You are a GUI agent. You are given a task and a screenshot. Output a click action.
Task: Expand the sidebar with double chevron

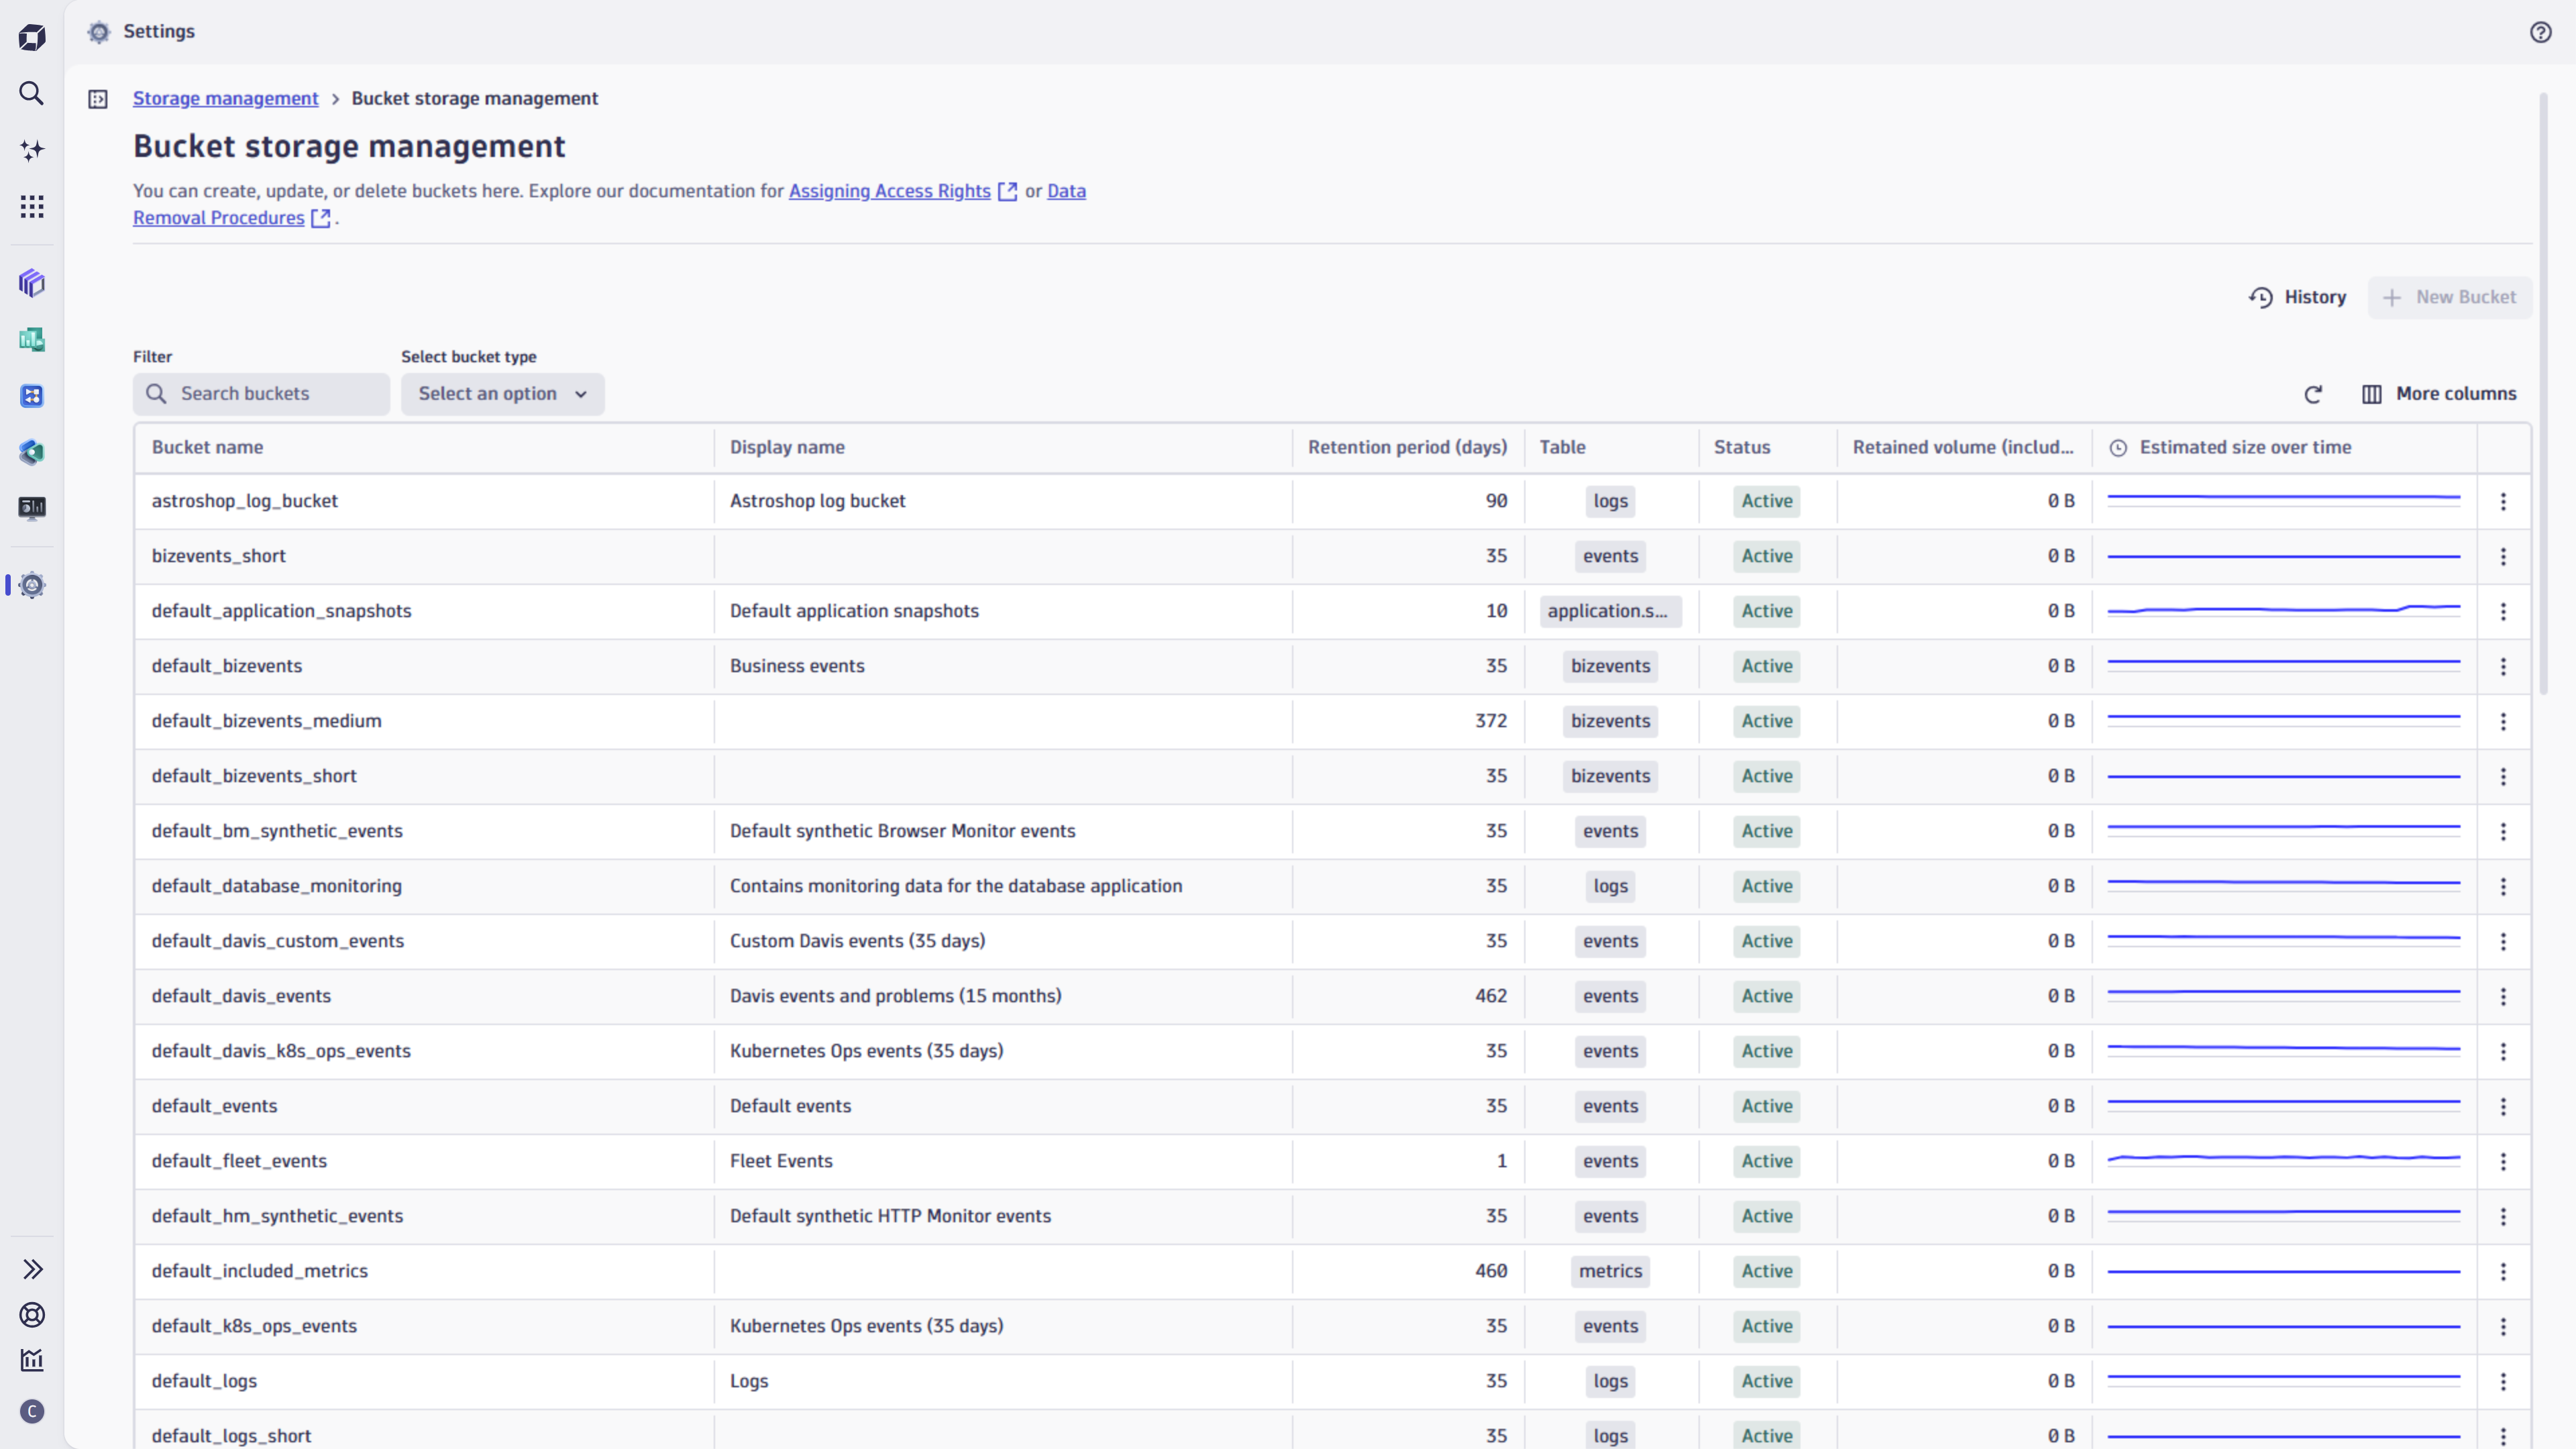32,1269
